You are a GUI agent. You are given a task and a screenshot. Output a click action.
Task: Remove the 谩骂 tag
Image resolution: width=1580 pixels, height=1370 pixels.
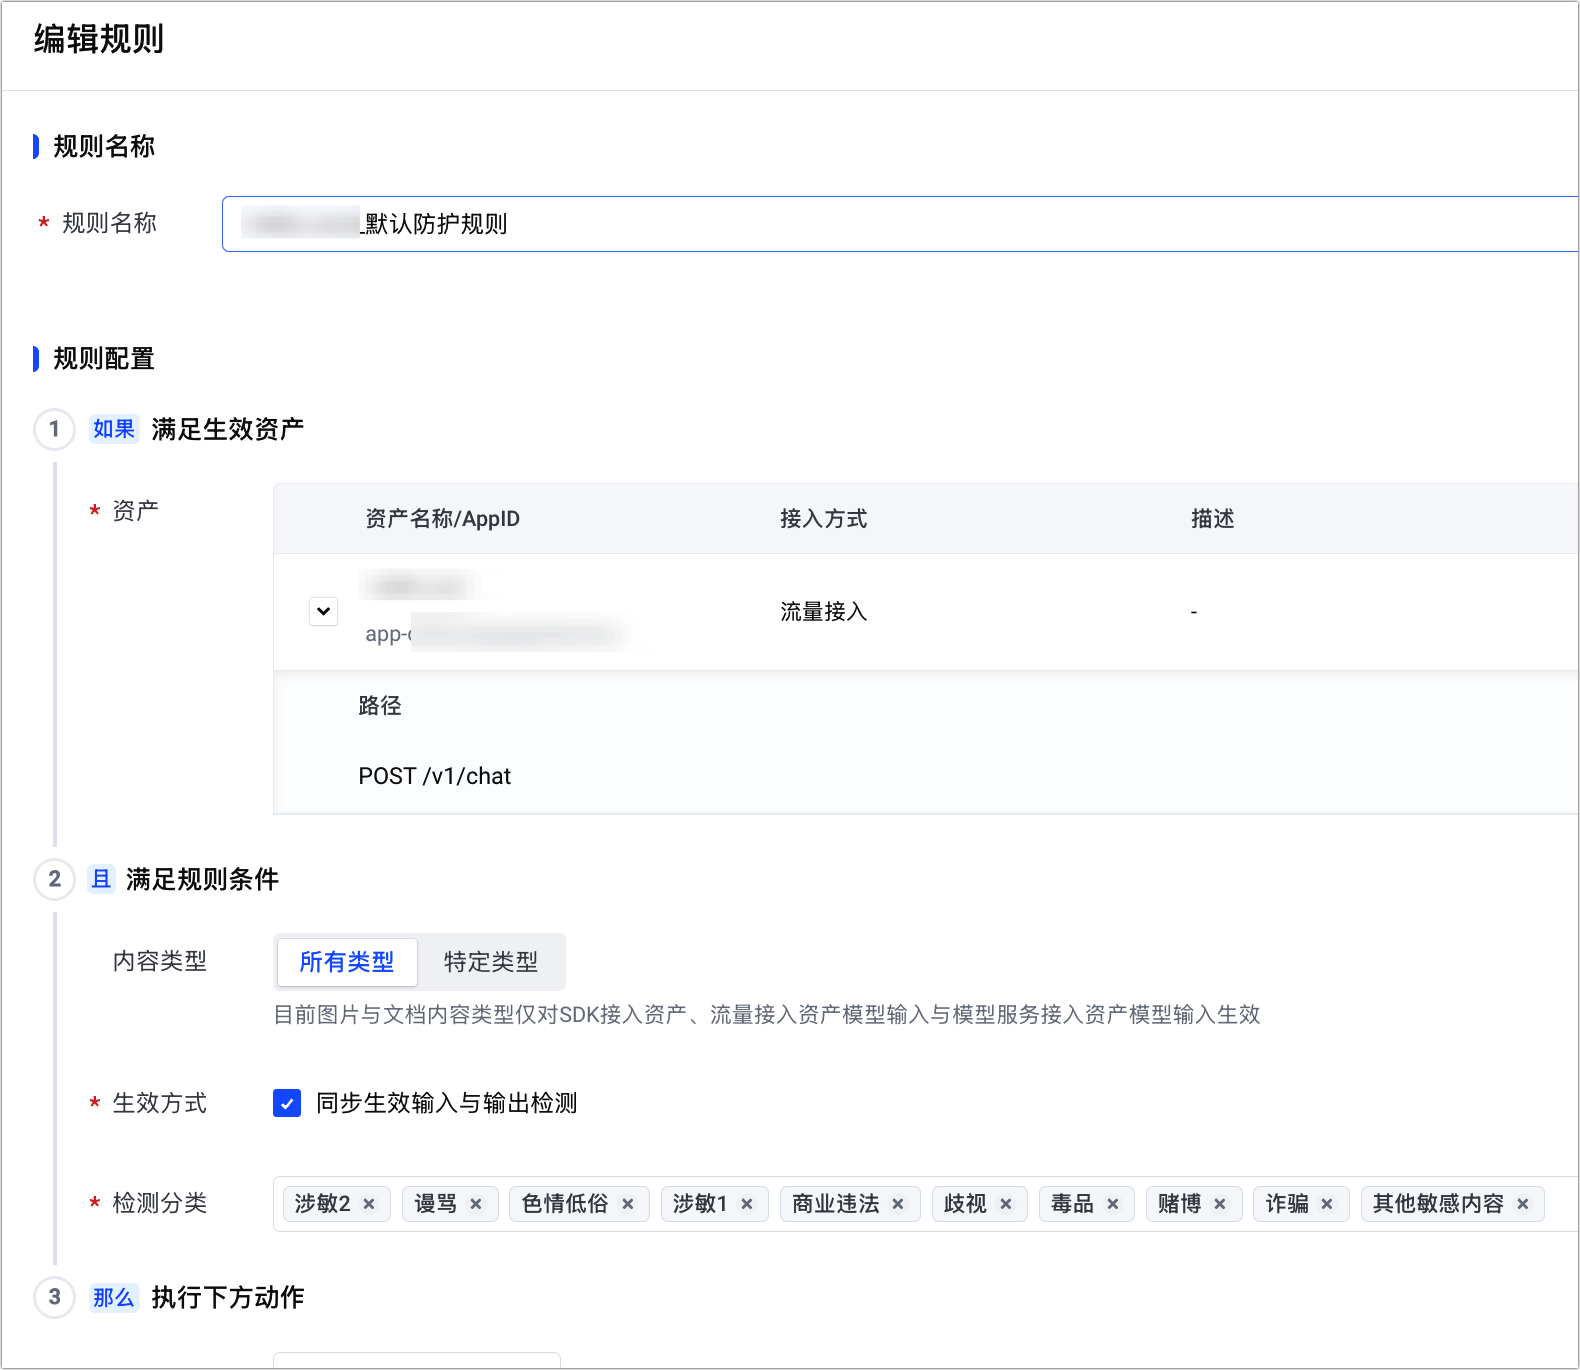pyautogui.click(x=476, y=1204)
